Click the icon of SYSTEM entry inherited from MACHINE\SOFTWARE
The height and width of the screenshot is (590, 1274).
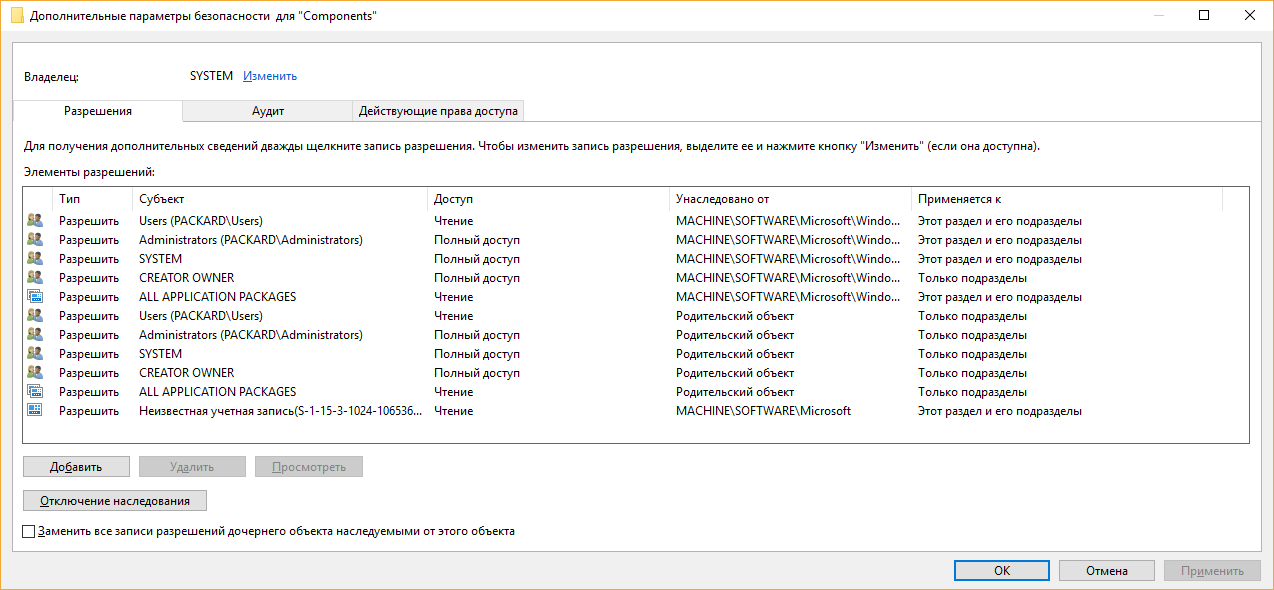[x=35, y=259]
